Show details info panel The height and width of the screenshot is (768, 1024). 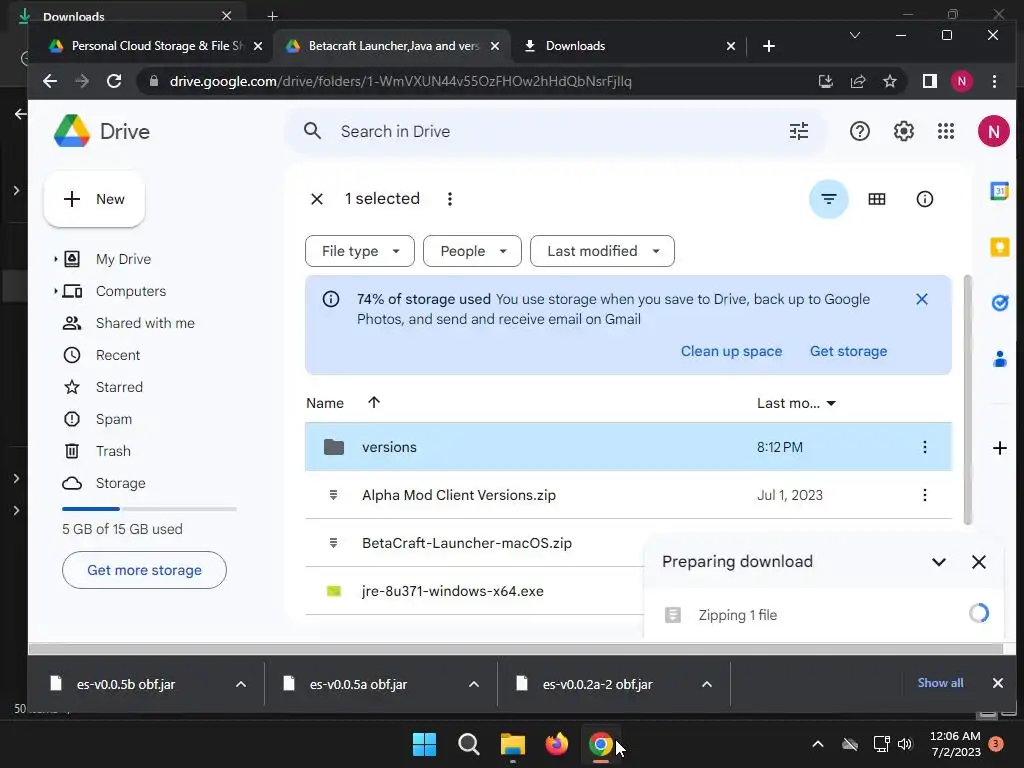pyautogui.click(x=925, y=199)
